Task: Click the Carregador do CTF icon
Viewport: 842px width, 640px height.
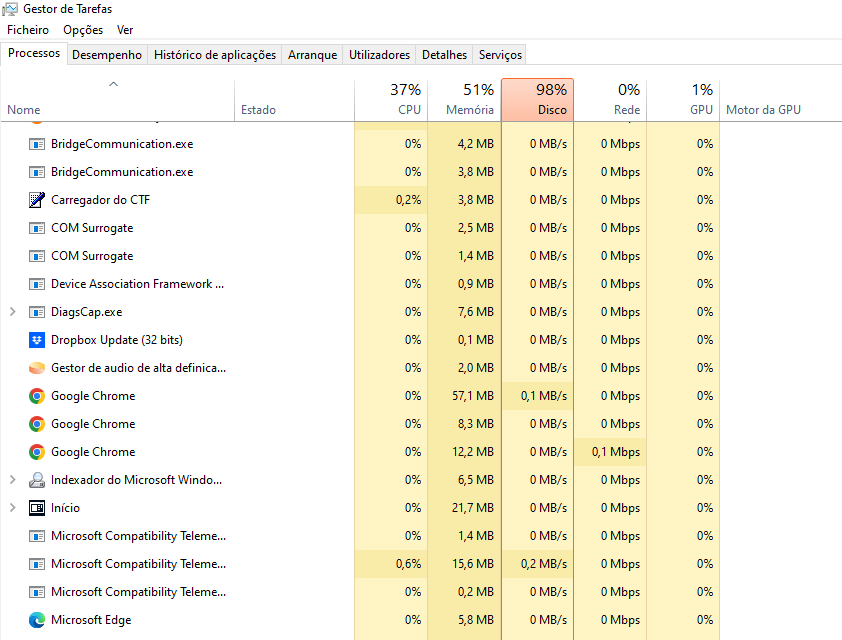Action: coord(37,200)
